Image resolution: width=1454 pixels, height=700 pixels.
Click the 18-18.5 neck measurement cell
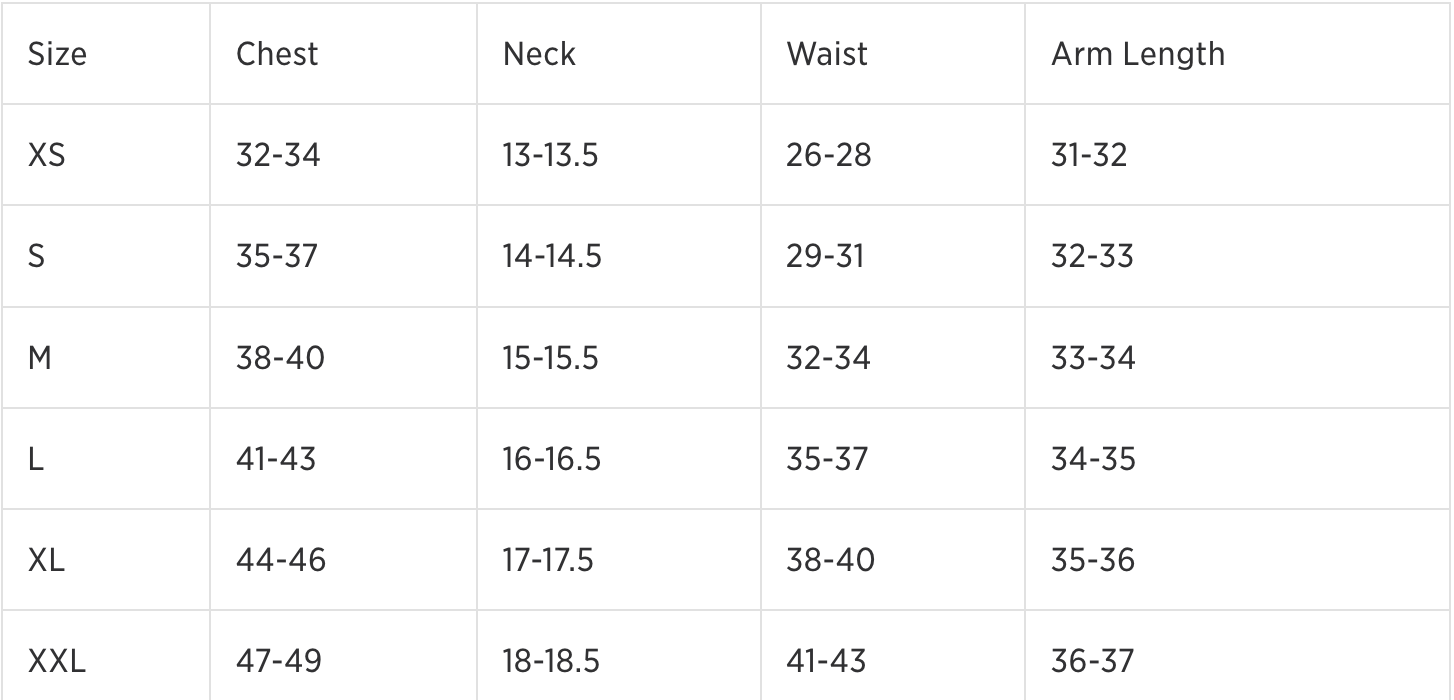pyautogui.click(x=552, y=661)
